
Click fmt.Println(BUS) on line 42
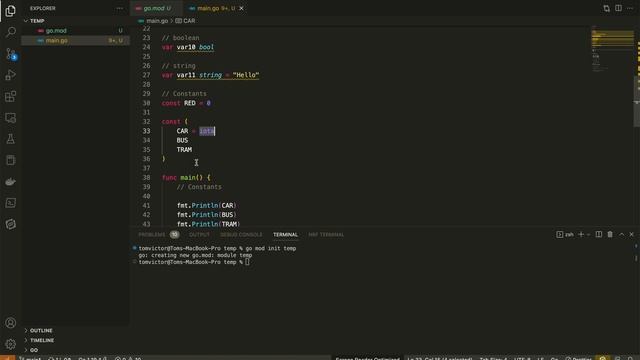[x=207, y=215]
